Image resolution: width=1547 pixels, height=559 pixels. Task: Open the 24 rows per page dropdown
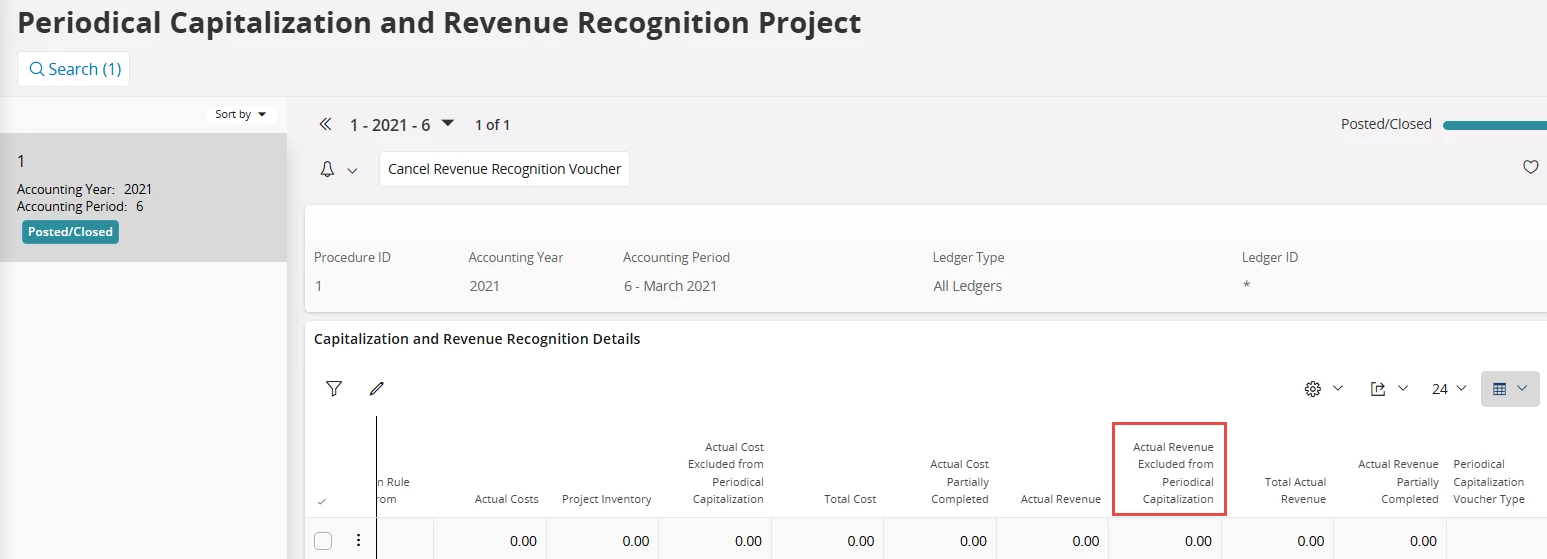1449,389
